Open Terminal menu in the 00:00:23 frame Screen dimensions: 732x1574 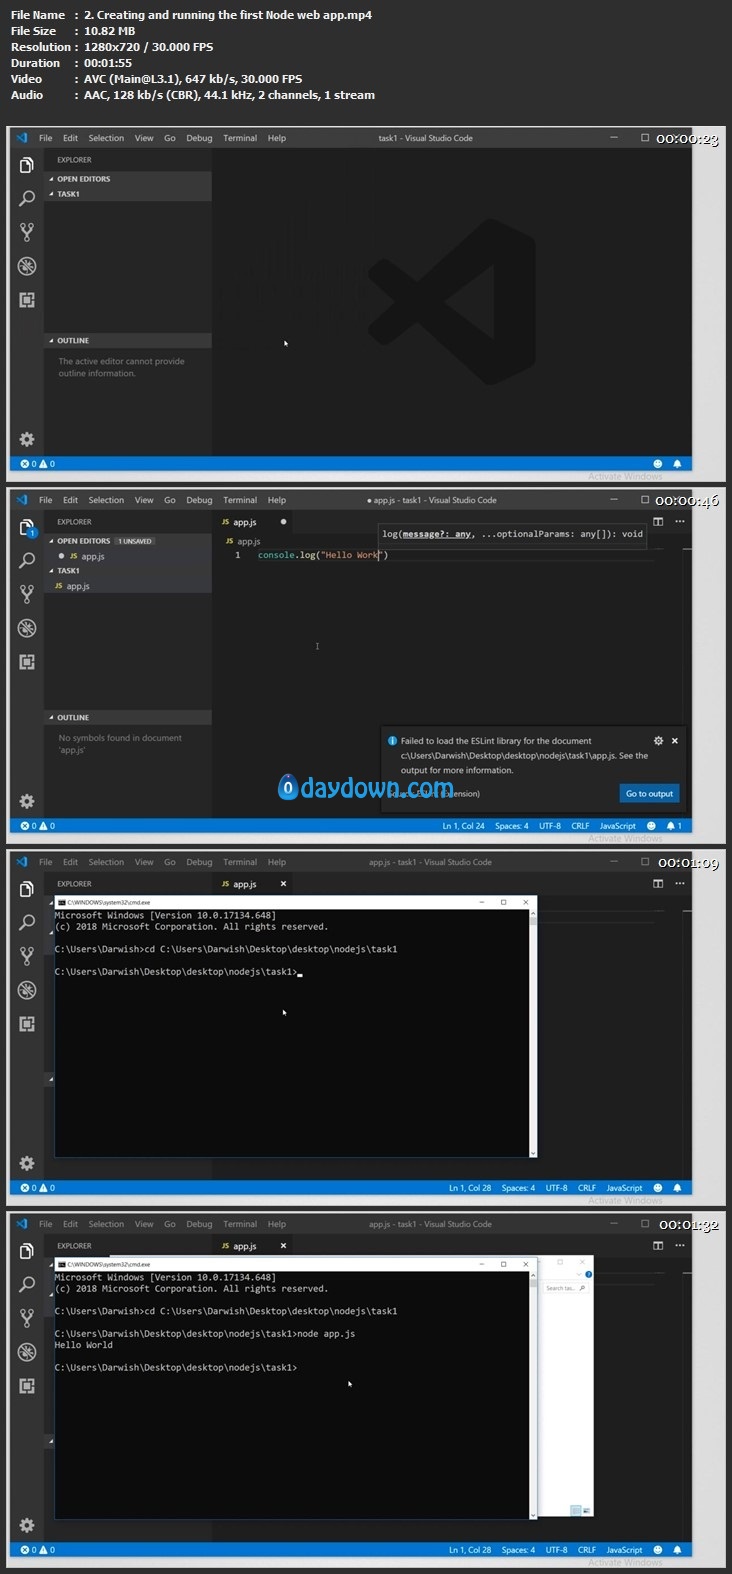click(240, 138)
